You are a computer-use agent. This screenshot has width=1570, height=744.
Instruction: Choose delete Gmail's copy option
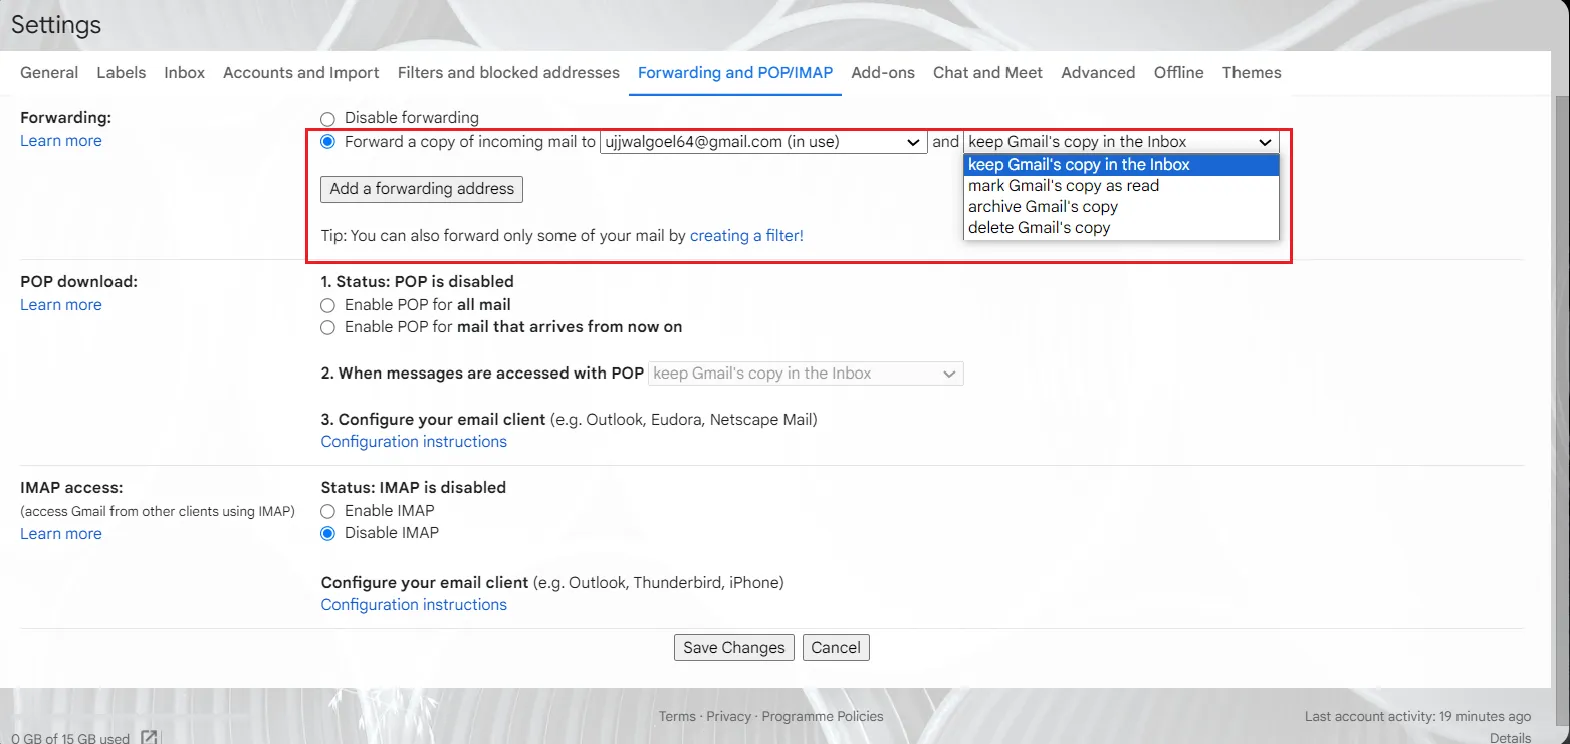1121,228
